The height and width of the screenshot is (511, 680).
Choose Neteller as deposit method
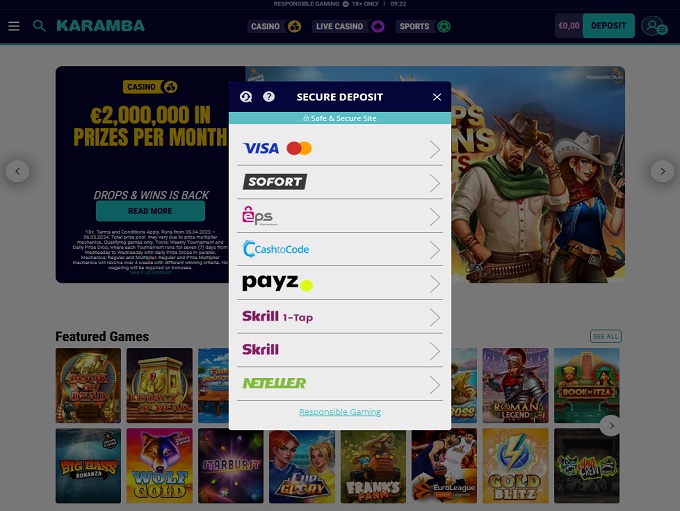pos(340,384)
